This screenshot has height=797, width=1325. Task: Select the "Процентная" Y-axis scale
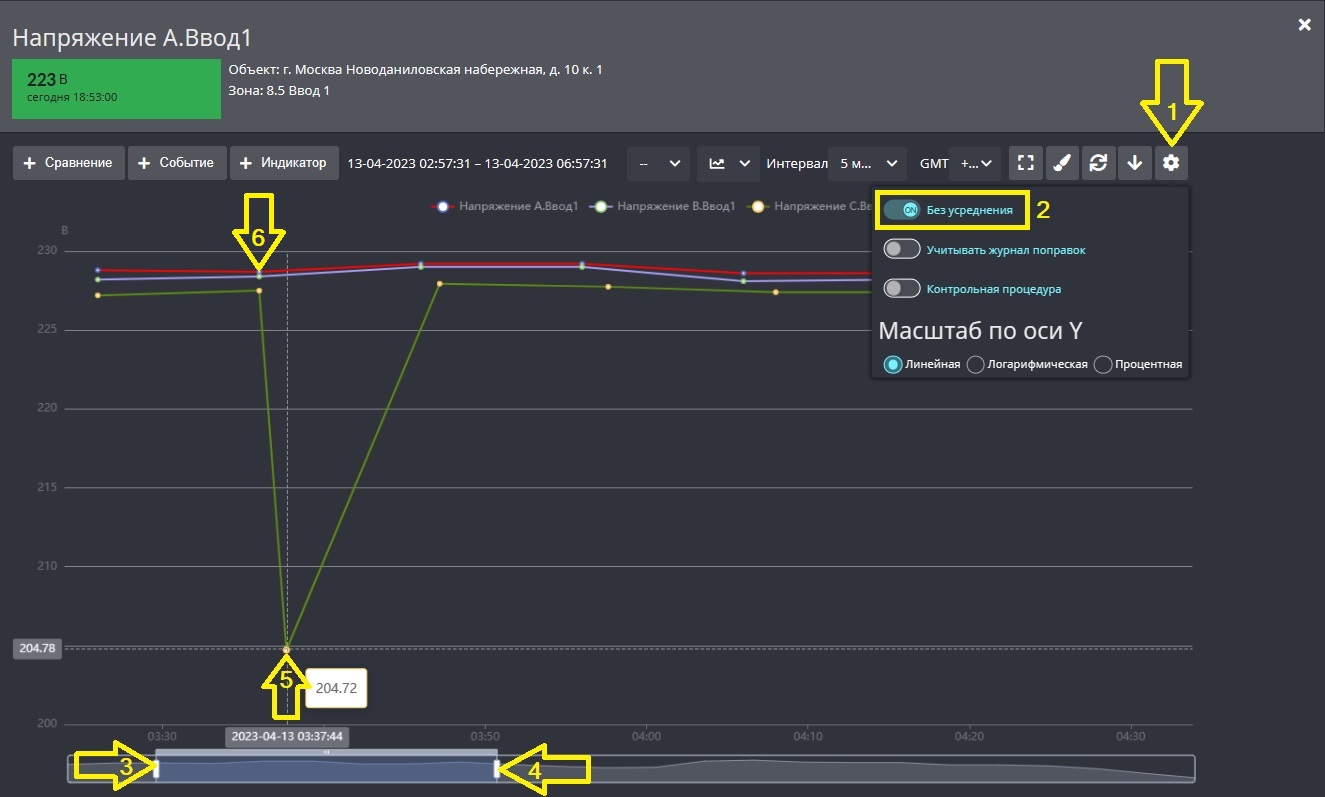pos(1103,364)
